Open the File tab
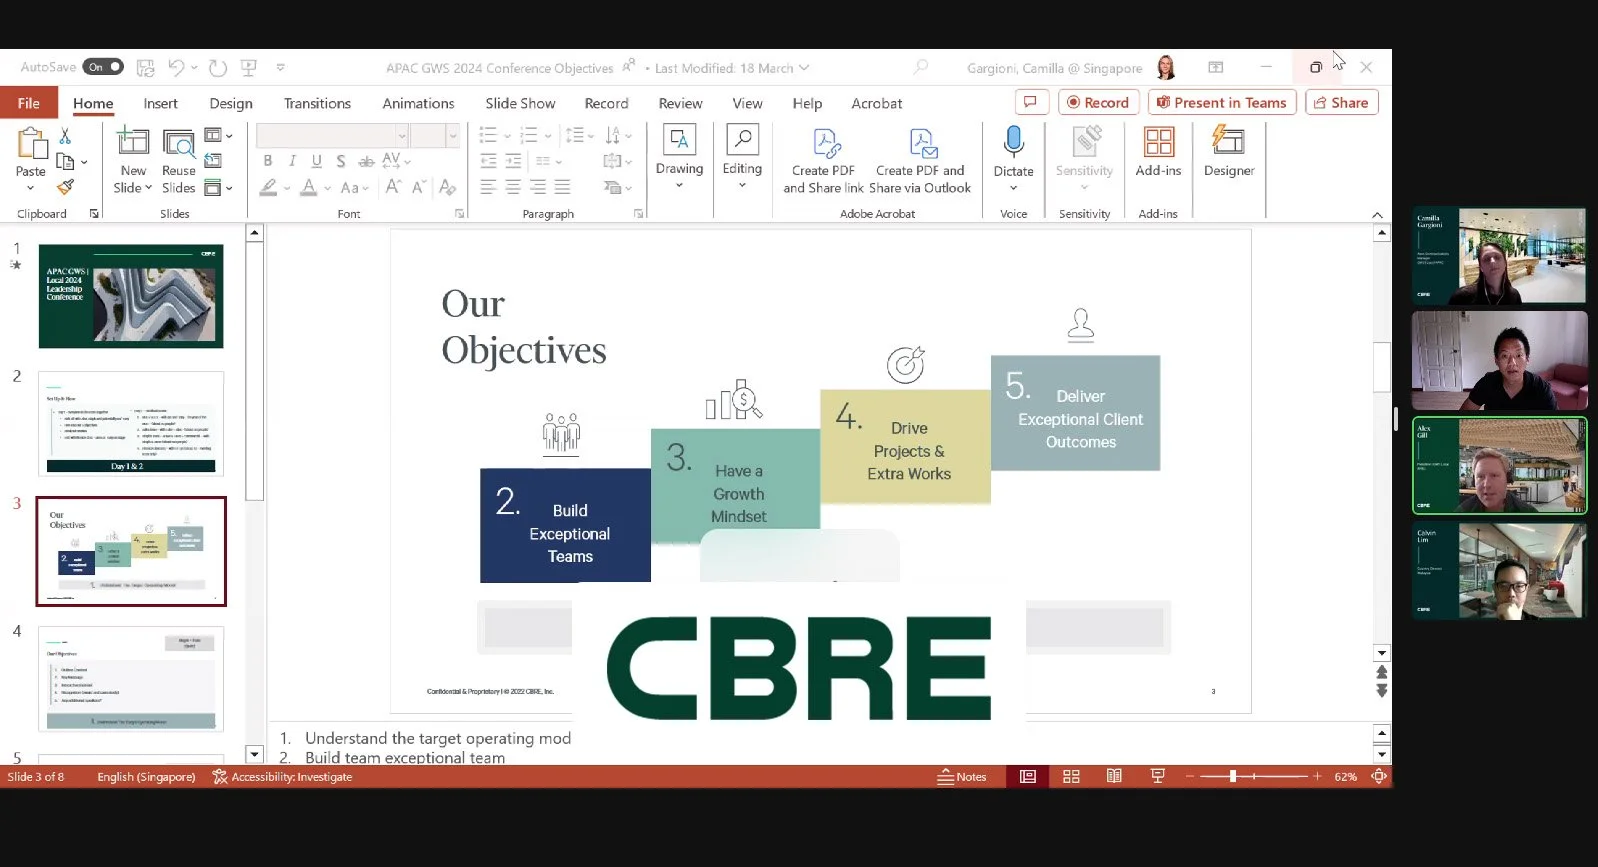1598x867 pixels. point(29,103)
